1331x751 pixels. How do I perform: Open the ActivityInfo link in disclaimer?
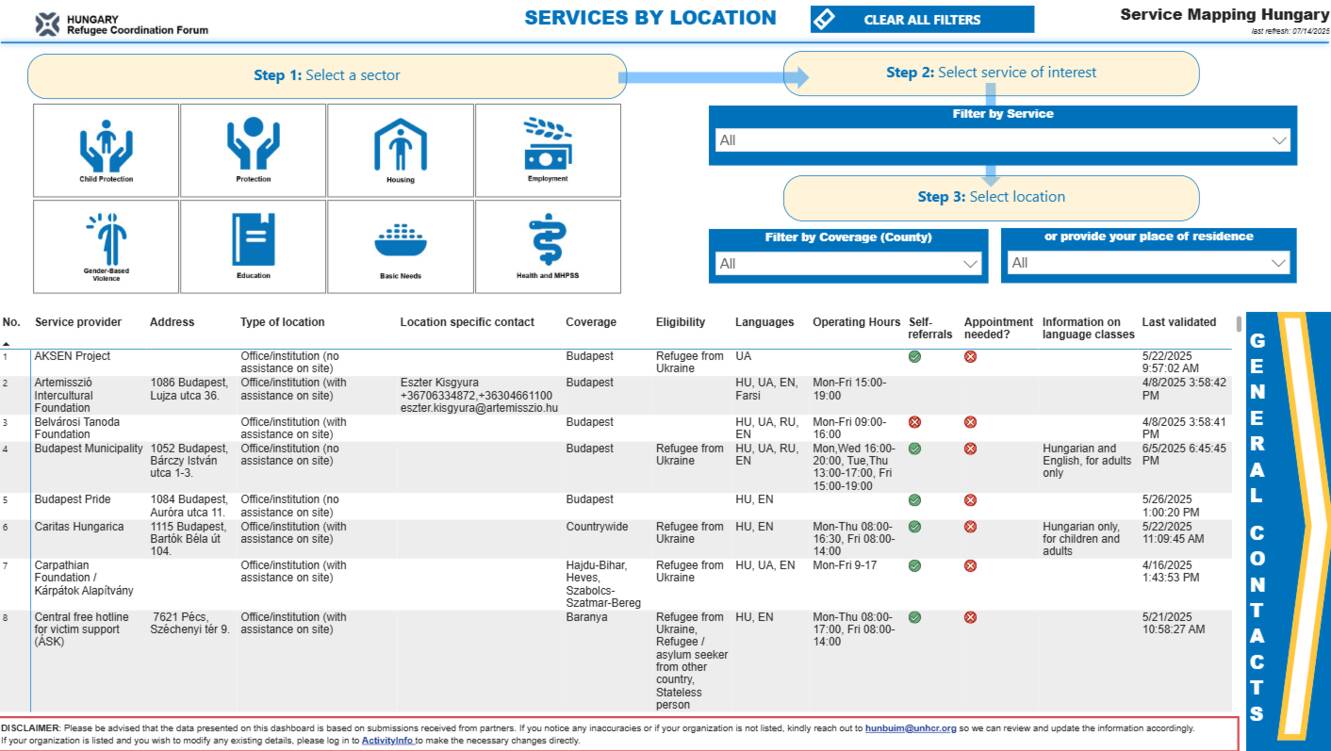tap(388, 741)
